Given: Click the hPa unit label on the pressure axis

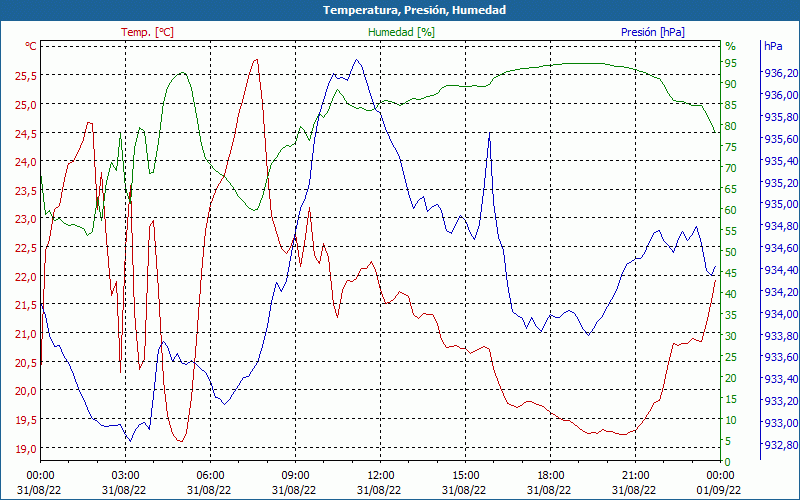Looking at the screenshot, I should point(773,46).
